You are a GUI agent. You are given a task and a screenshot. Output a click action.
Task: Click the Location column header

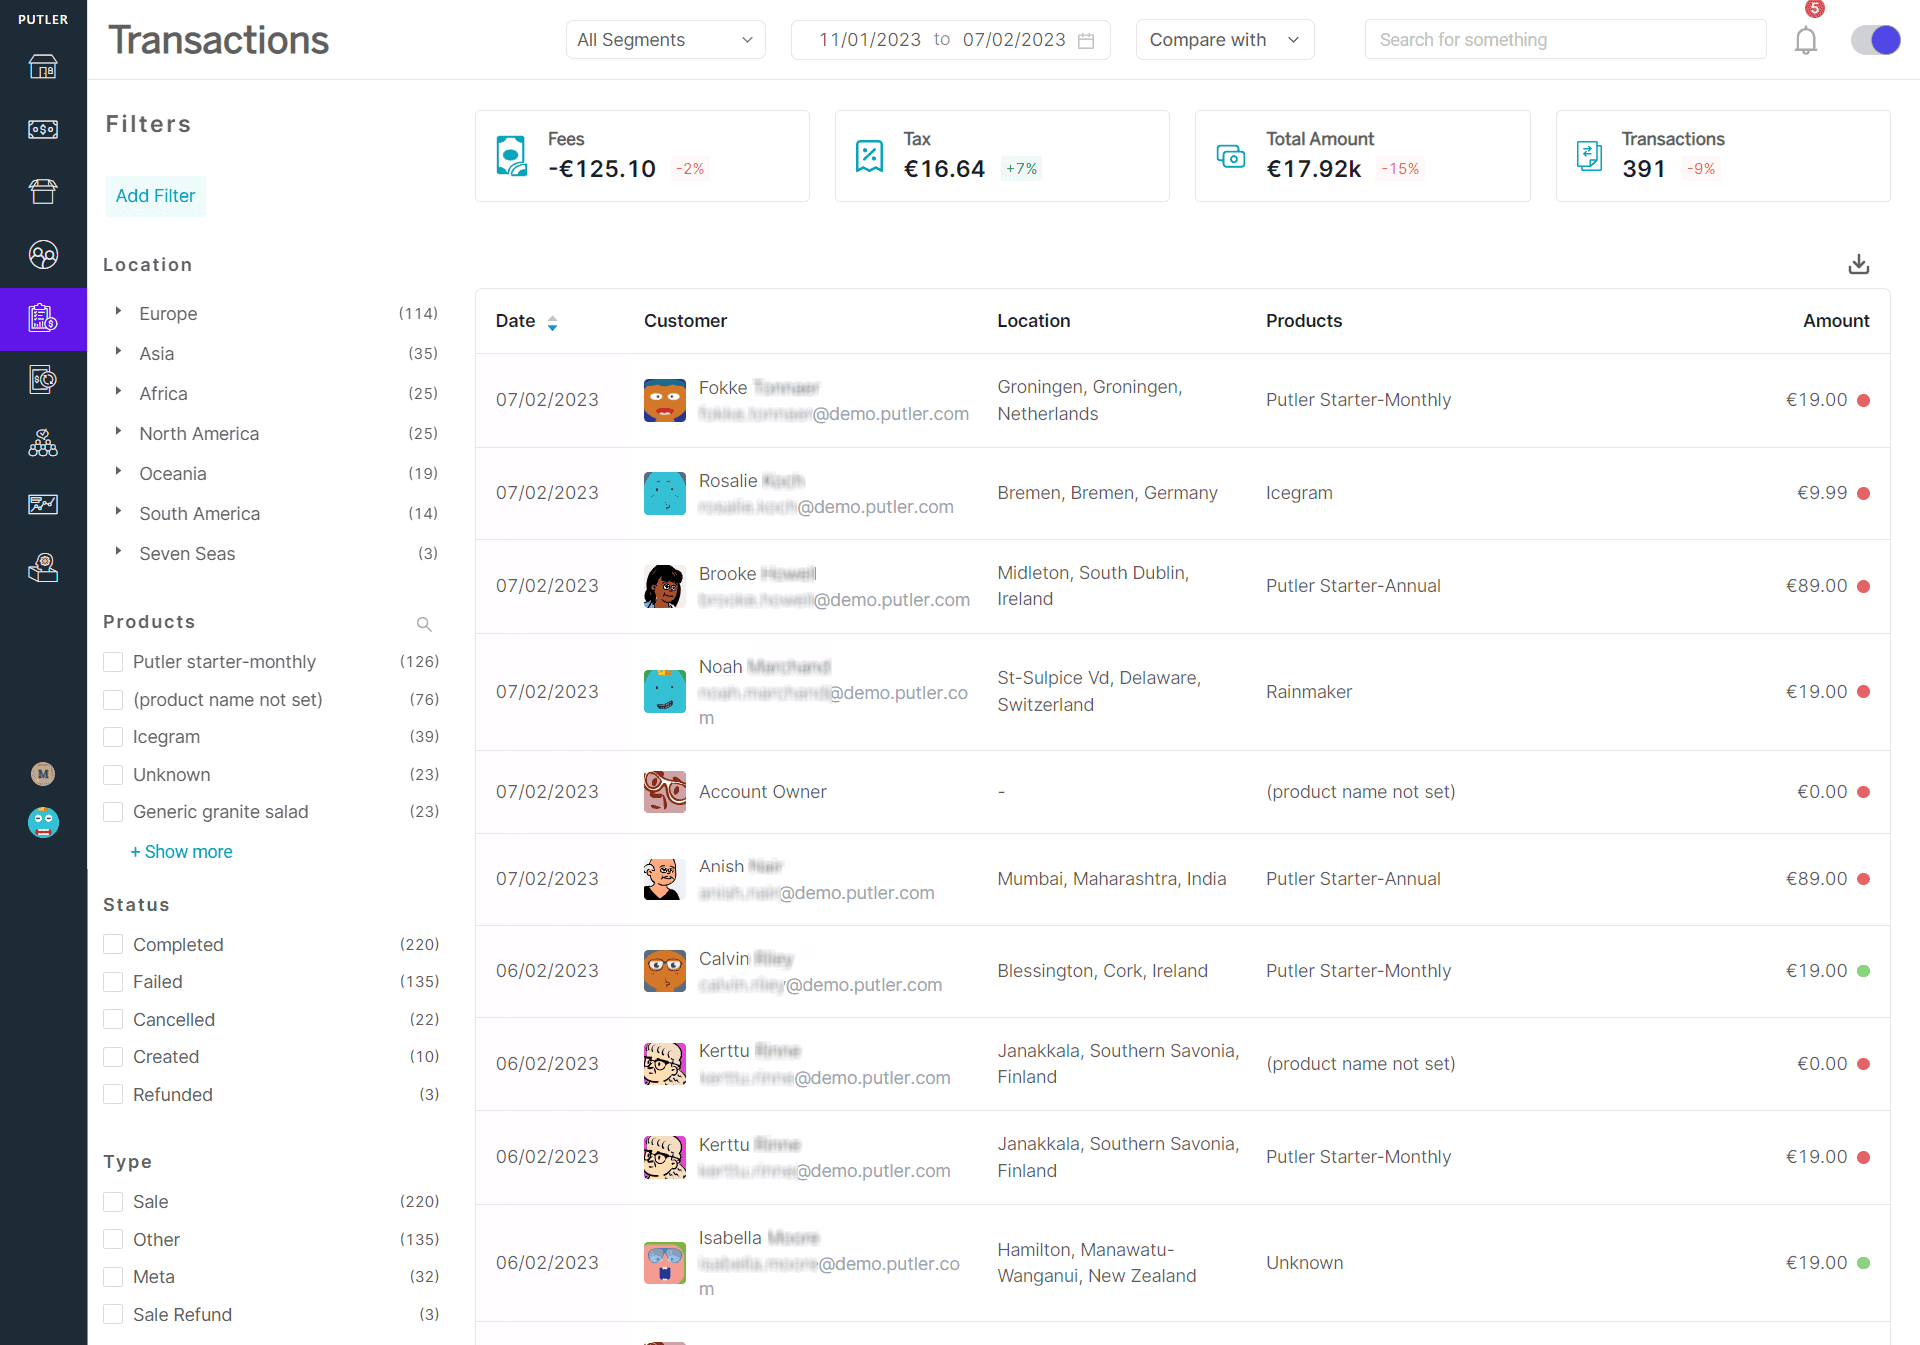1033,321
